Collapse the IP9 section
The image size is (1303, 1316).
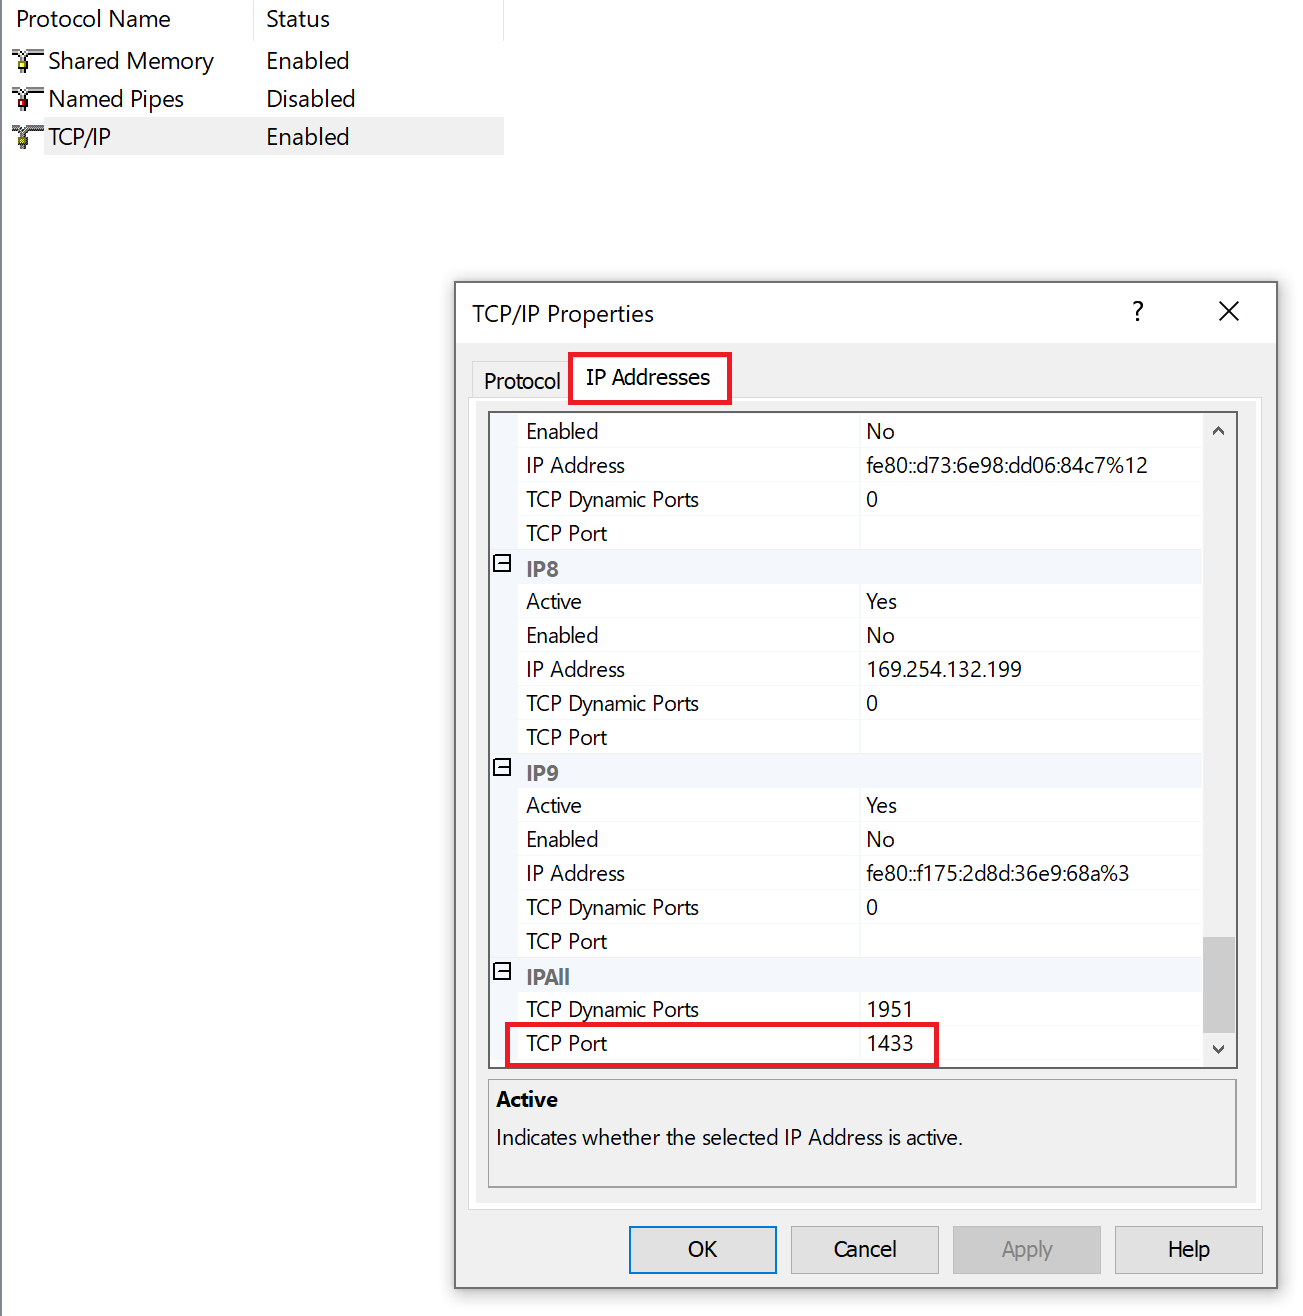coord(502,768)
